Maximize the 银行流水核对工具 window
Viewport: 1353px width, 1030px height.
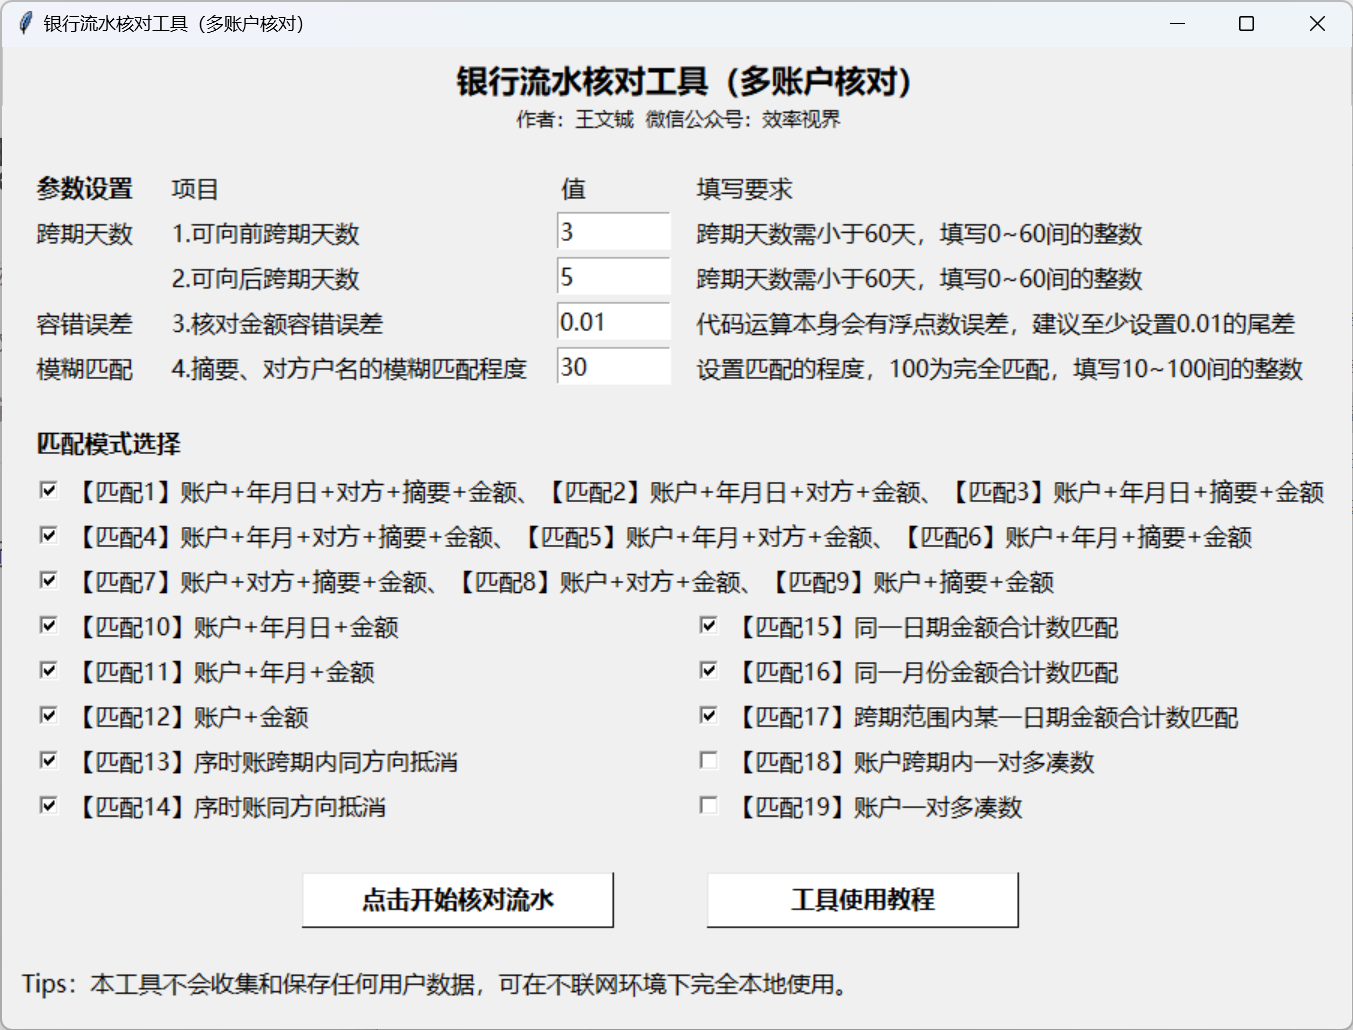[1247, 23]
